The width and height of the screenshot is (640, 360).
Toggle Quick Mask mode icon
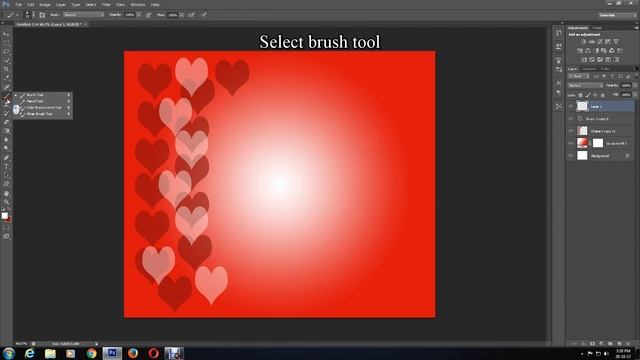coord(6,228)
